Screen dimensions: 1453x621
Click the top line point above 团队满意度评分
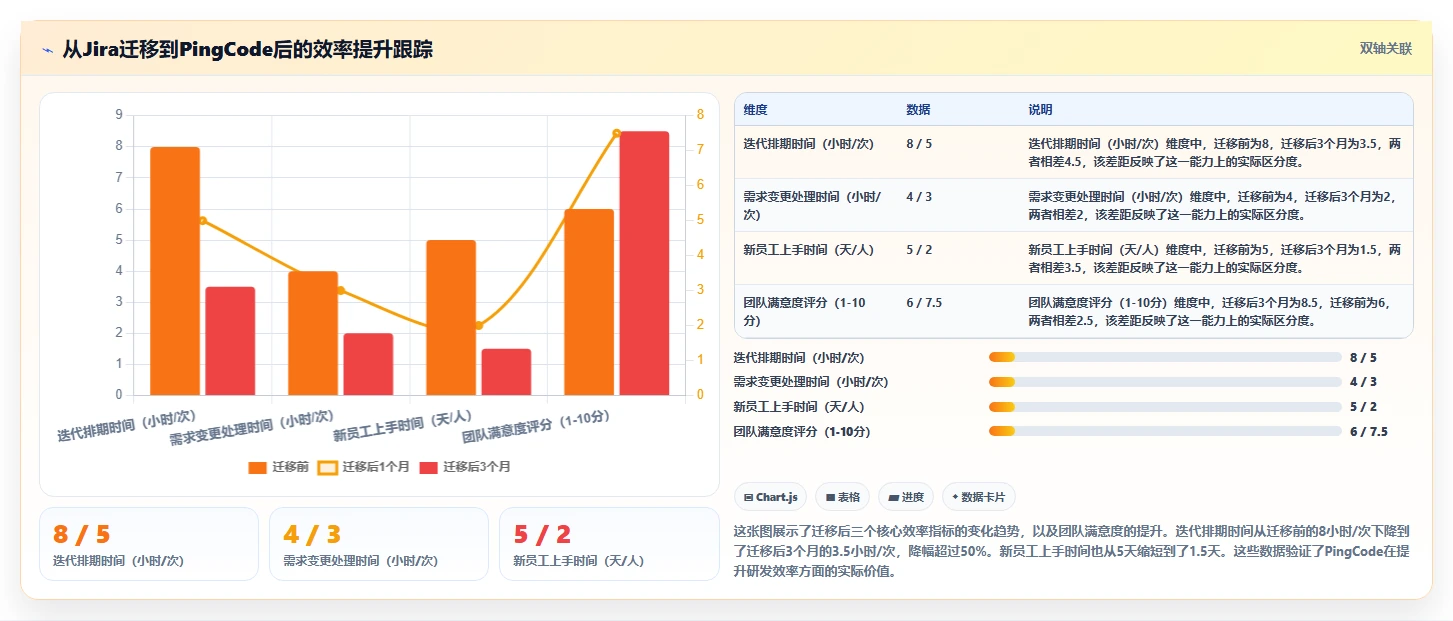point(616,133)
